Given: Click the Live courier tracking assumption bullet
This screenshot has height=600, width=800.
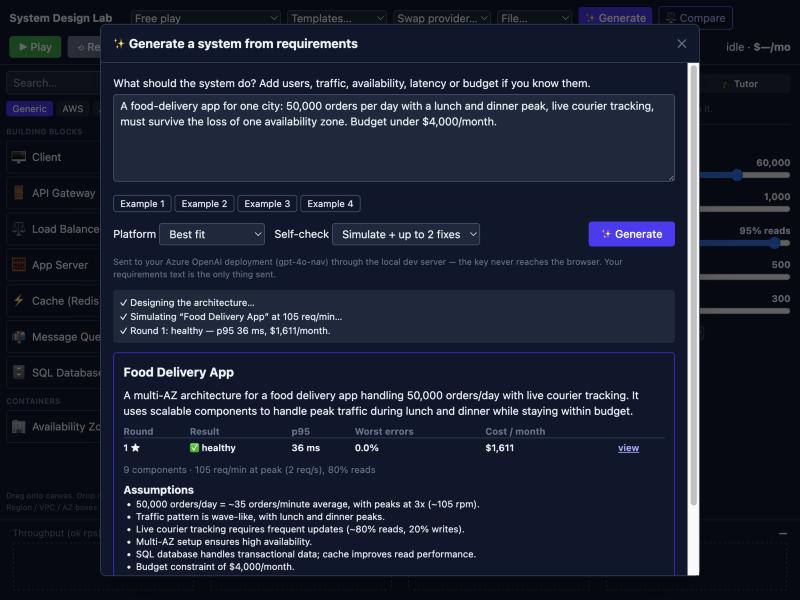Looking at the screenshot, I should click(300, 529).
